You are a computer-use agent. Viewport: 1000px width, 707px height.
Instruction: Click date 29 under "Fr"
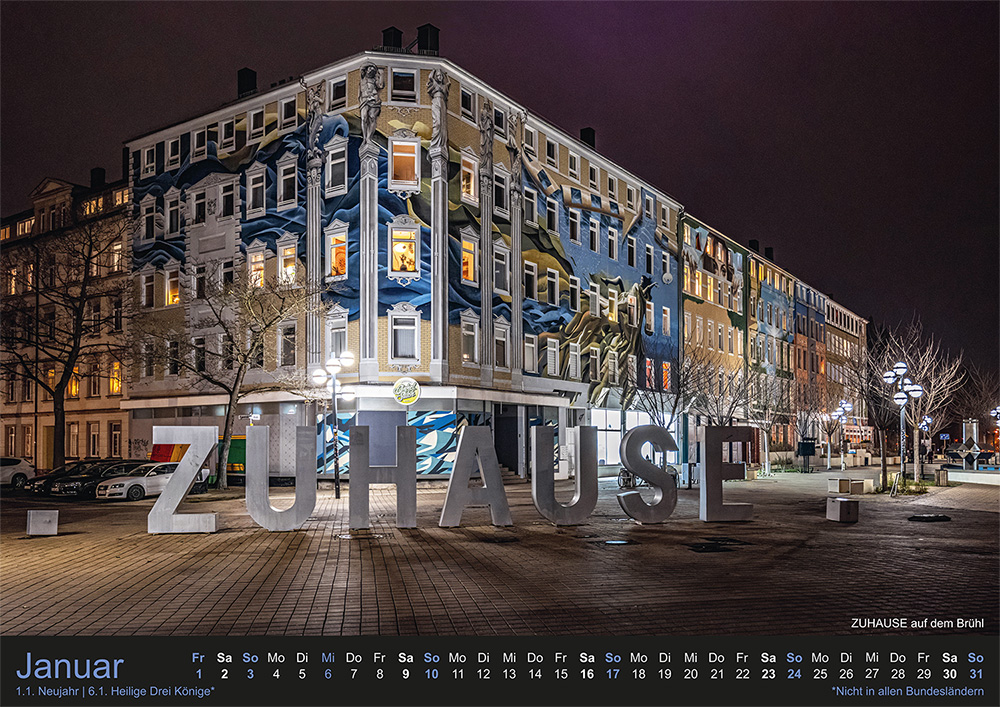point(923,674)
